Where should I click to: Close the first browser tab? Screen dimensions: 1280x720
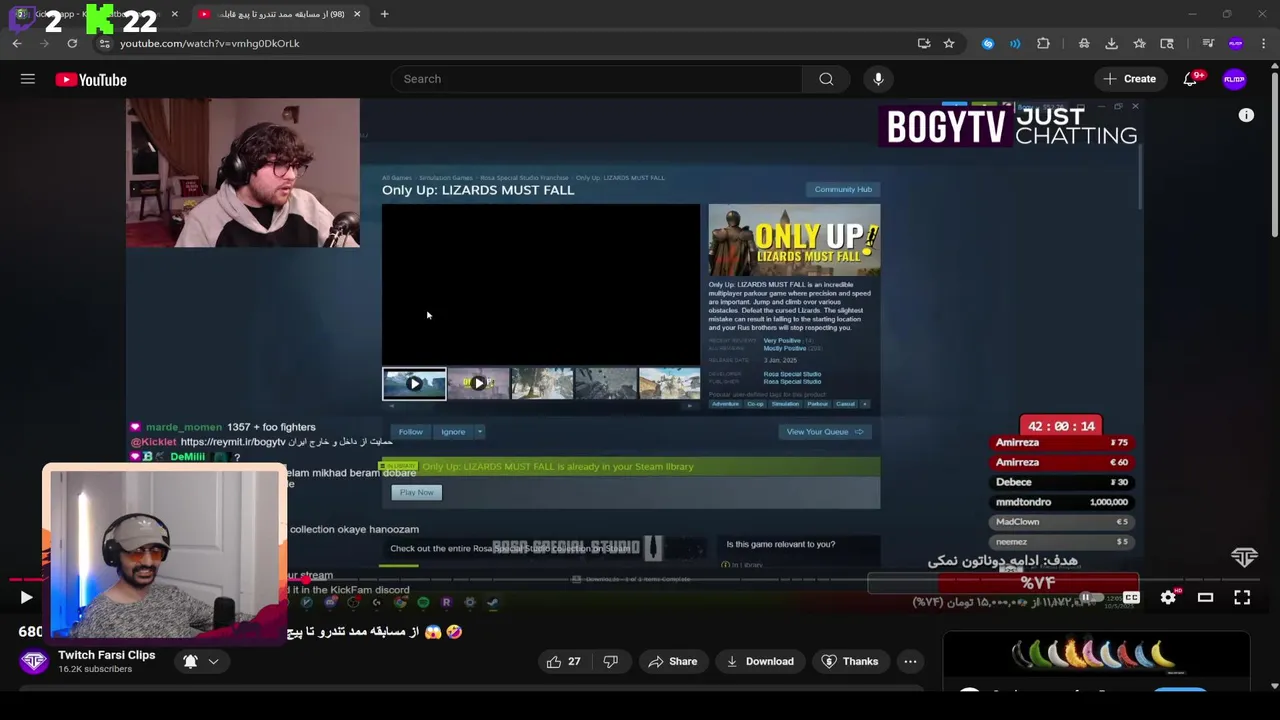(x=174, y=14)
